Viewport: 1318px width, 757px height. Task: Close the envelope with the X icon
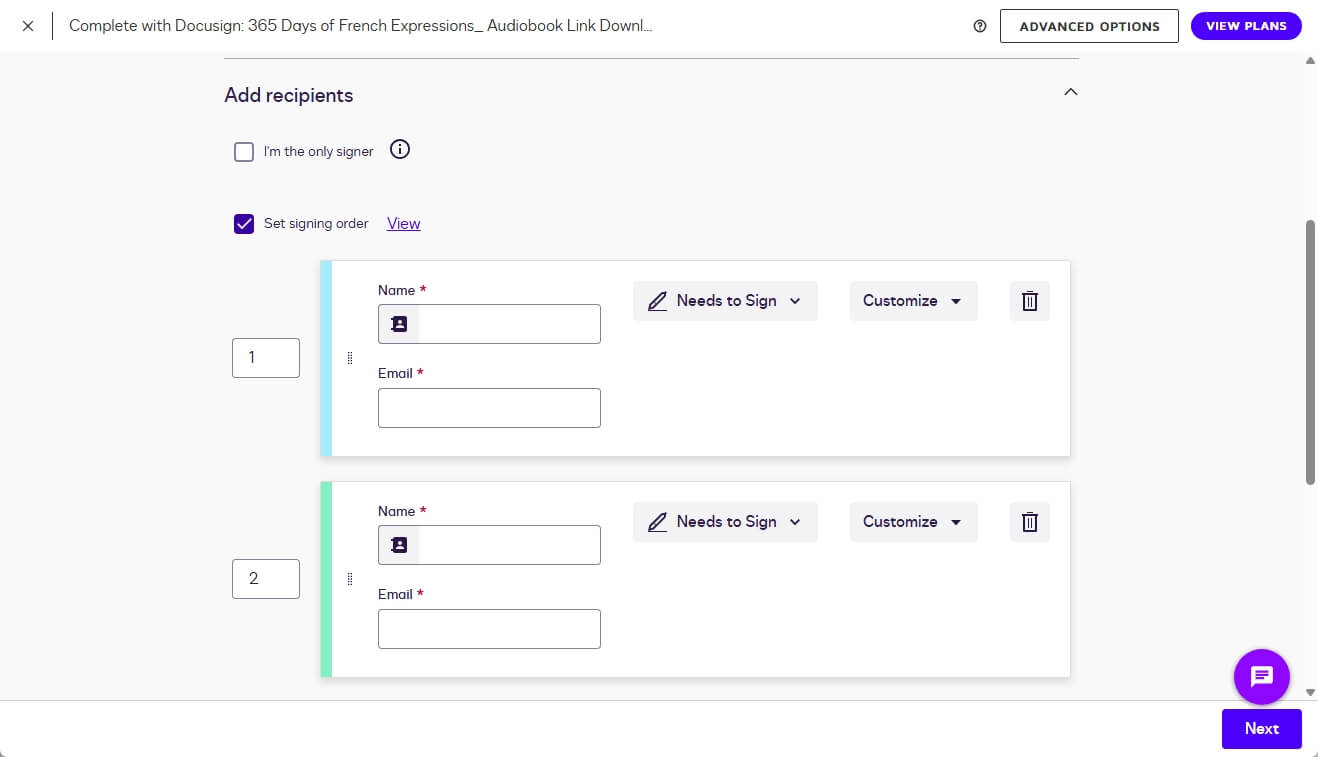click(27, 26)
